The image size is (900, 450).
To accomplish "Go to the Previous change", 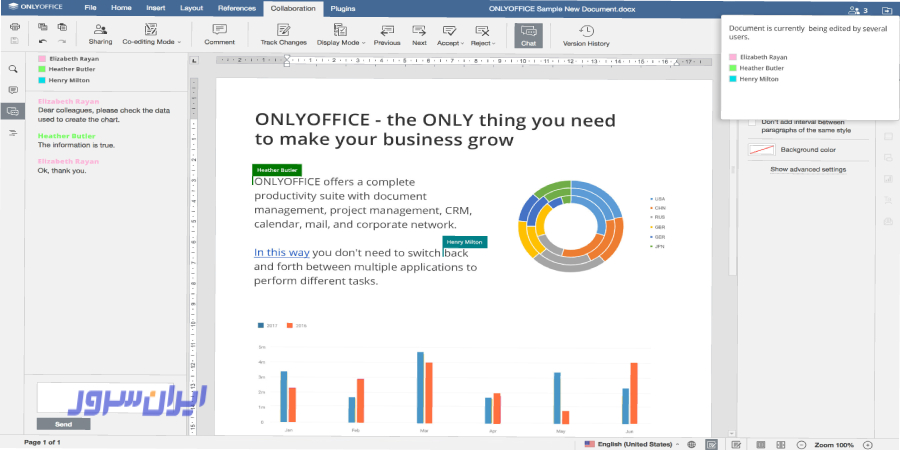I will point(387,34).
